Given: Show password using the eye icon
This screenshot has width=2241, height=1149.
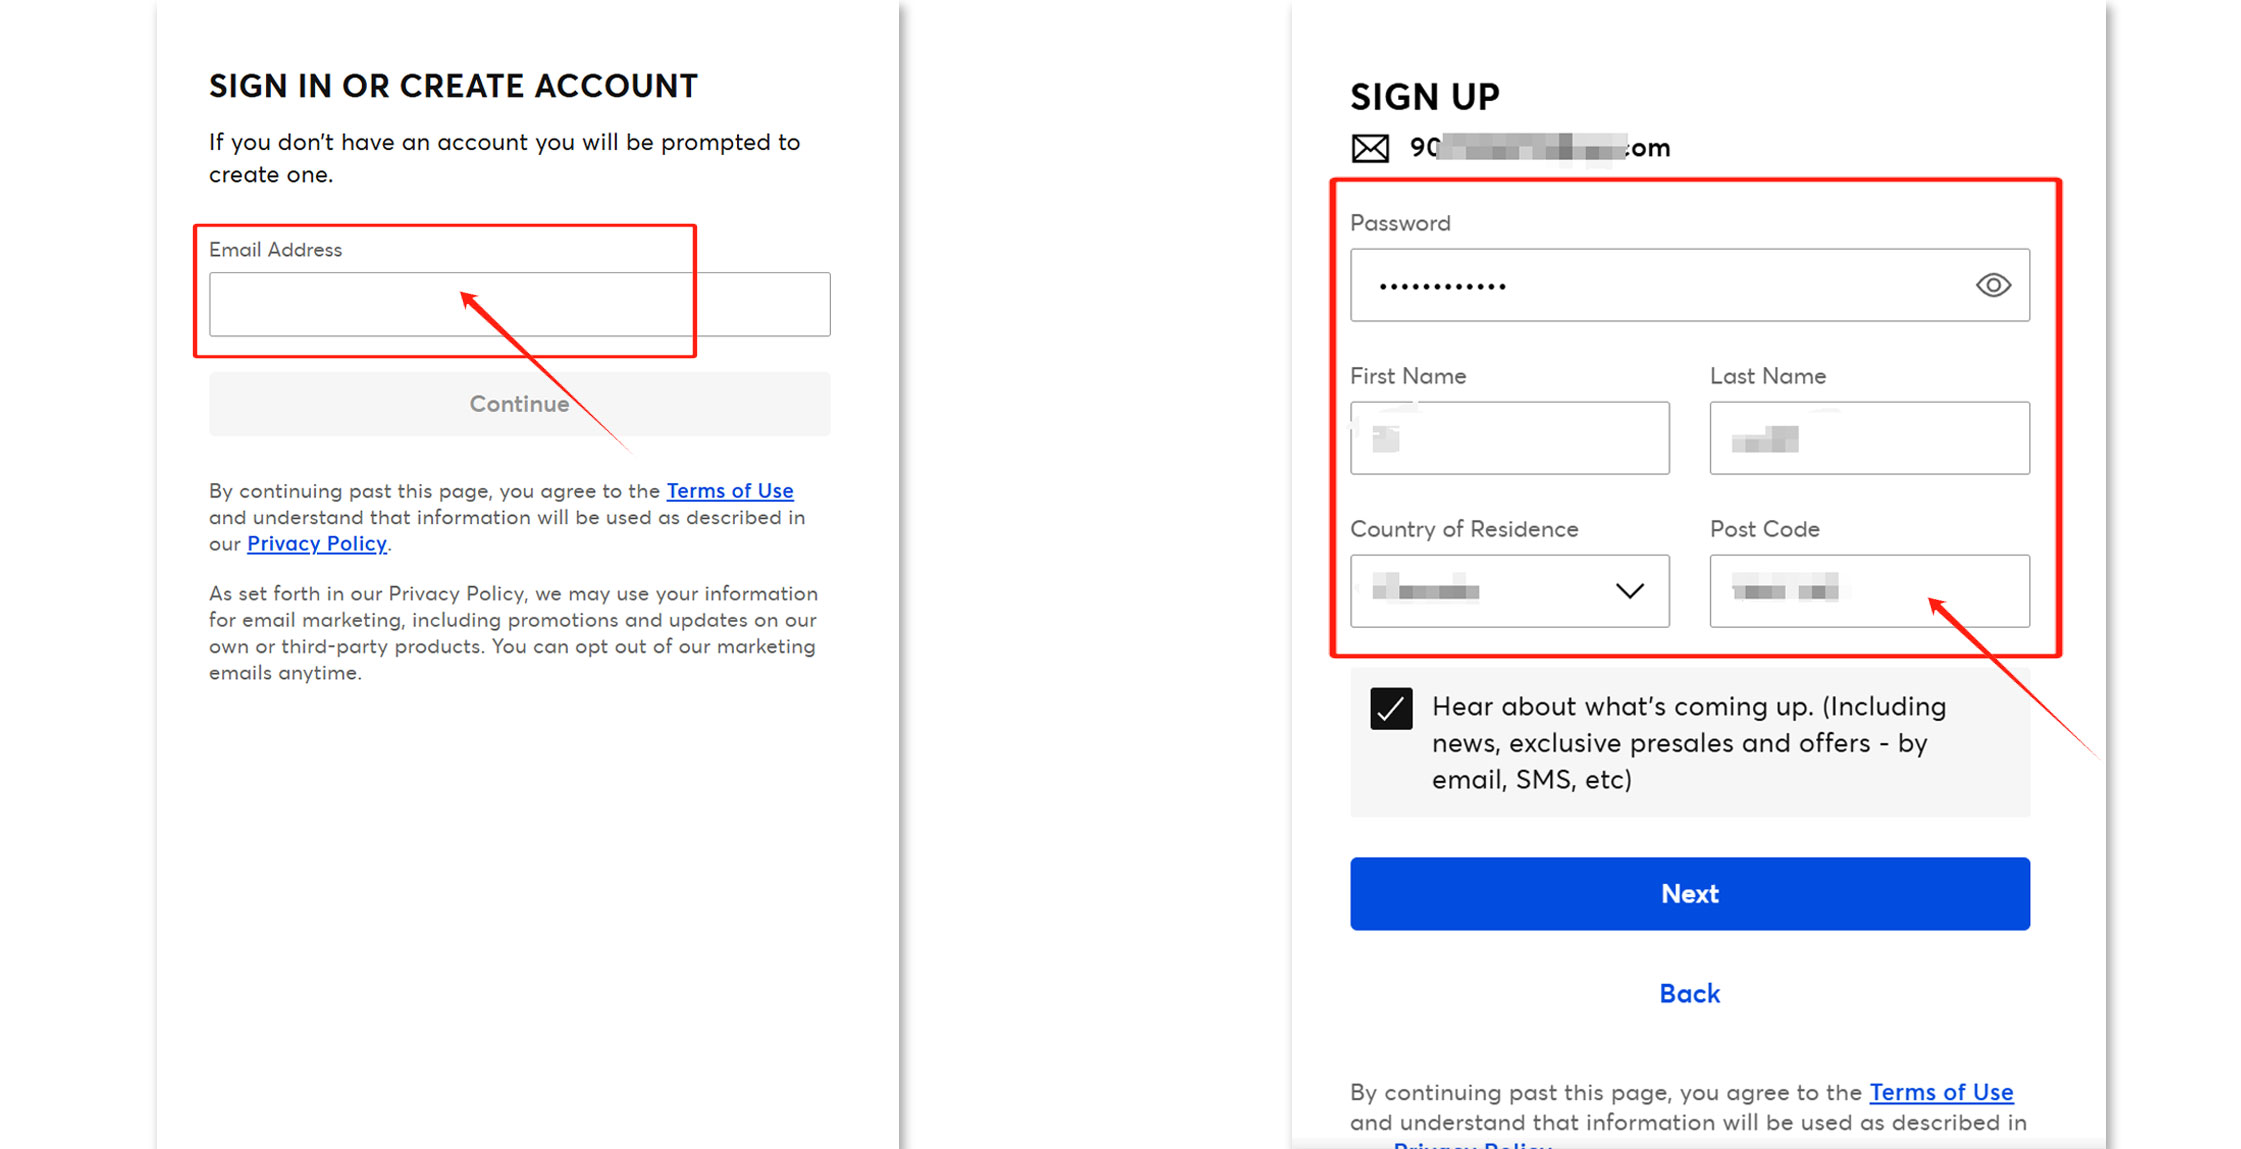Looking at the screenshot, I should [x=1993, y=285].
